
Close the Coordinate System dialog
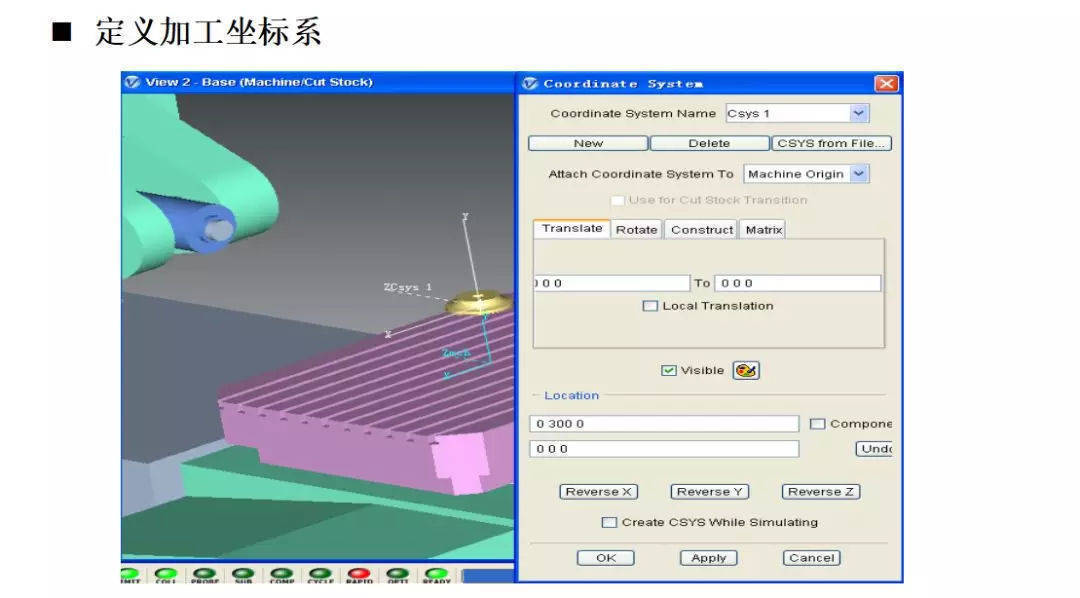pos(886,83)
